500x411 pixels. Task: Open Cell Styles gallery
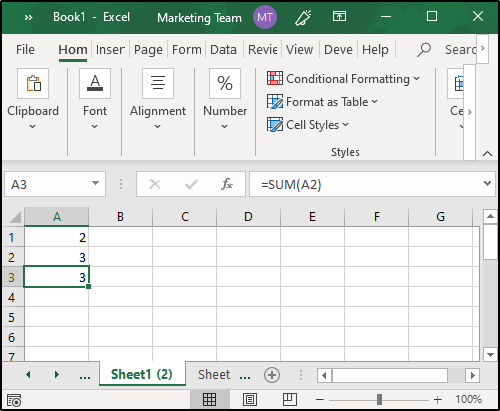[308, 125]
